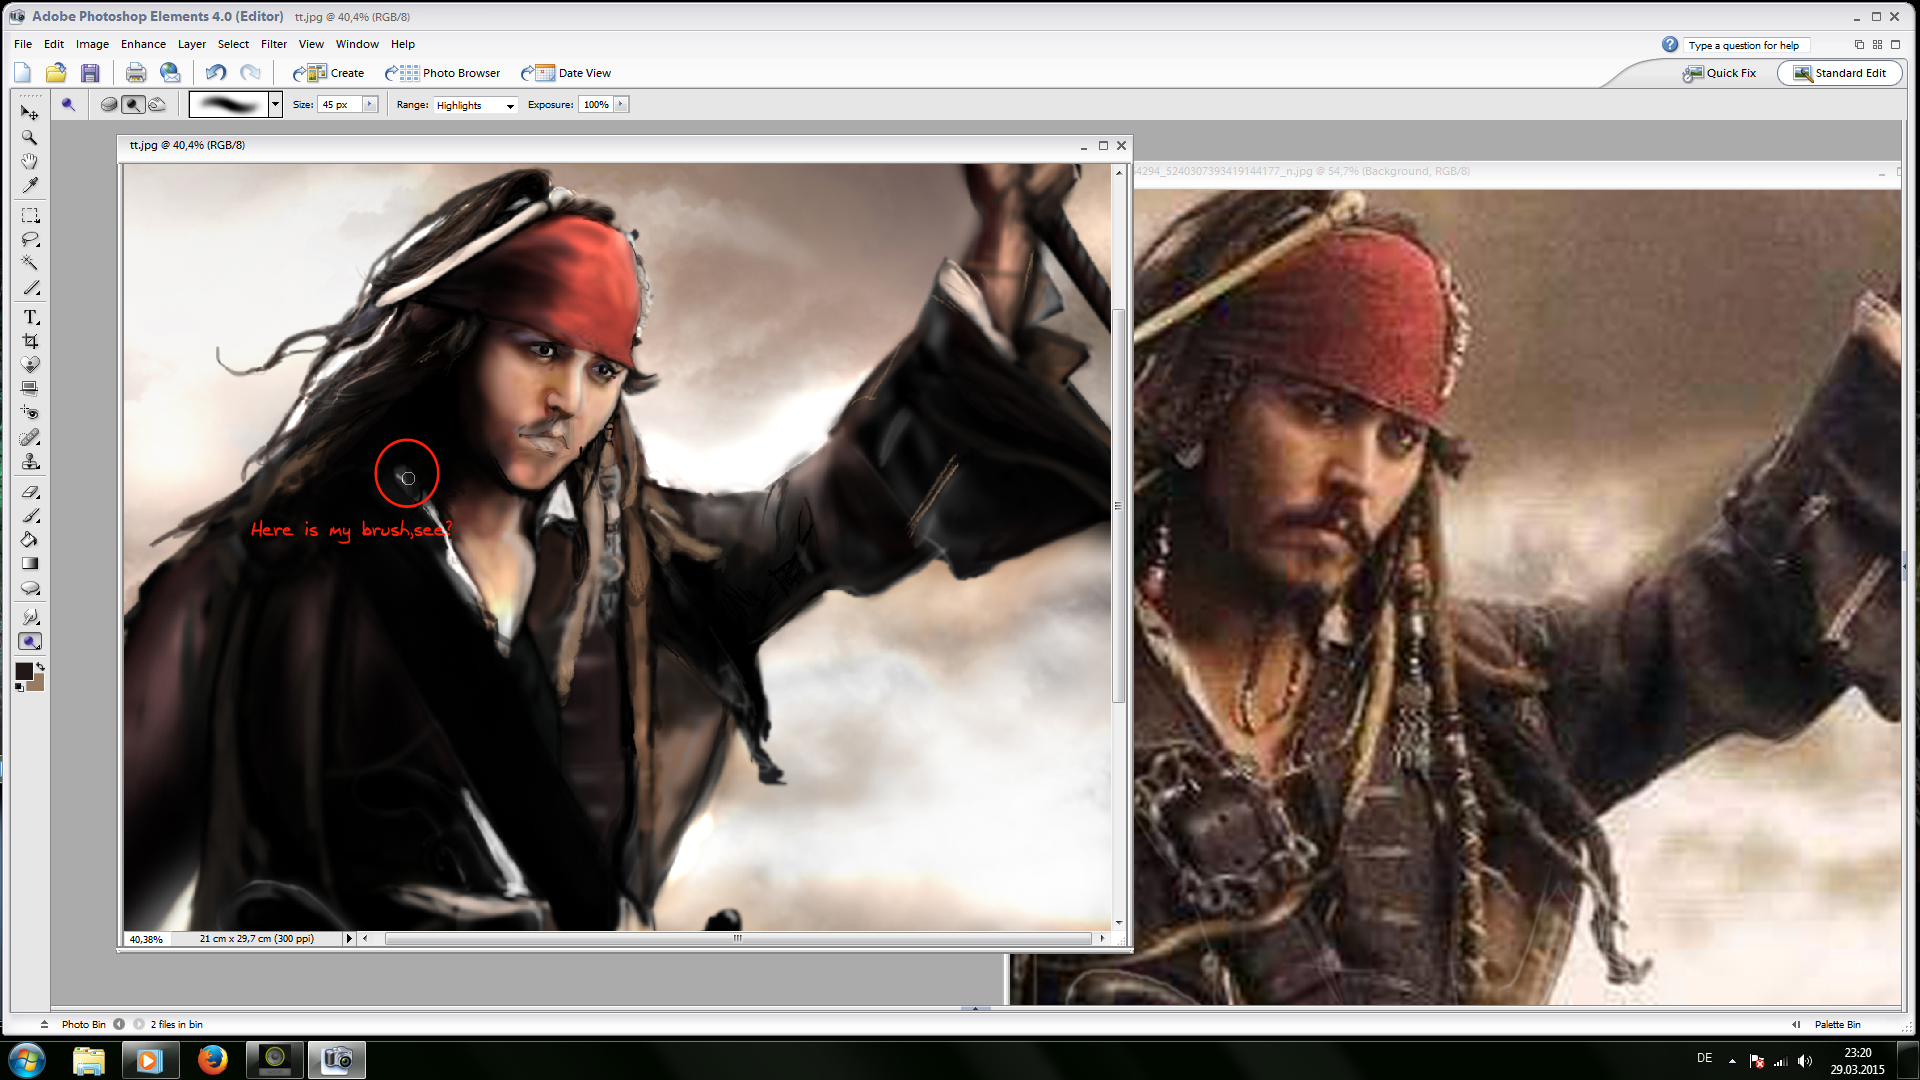This screenshot has width=1920, height=1080.
Task: Select the Straighten tool
Action: pyautogui.click(x=30, y=388)
